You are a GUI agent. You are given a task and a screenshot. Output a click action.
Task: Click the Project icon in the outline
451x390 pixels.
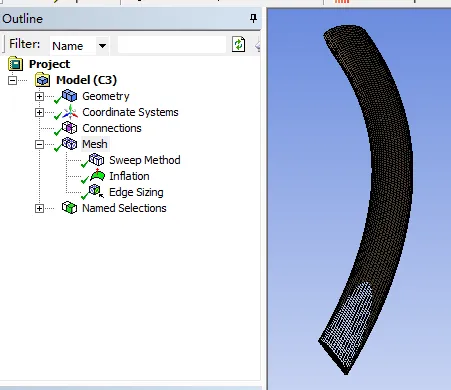[x=15, y=64]
